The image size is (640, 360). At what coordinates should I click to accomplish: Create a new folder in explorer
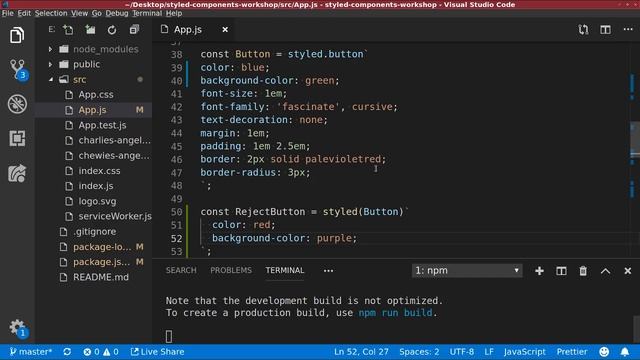pos(90,29)
